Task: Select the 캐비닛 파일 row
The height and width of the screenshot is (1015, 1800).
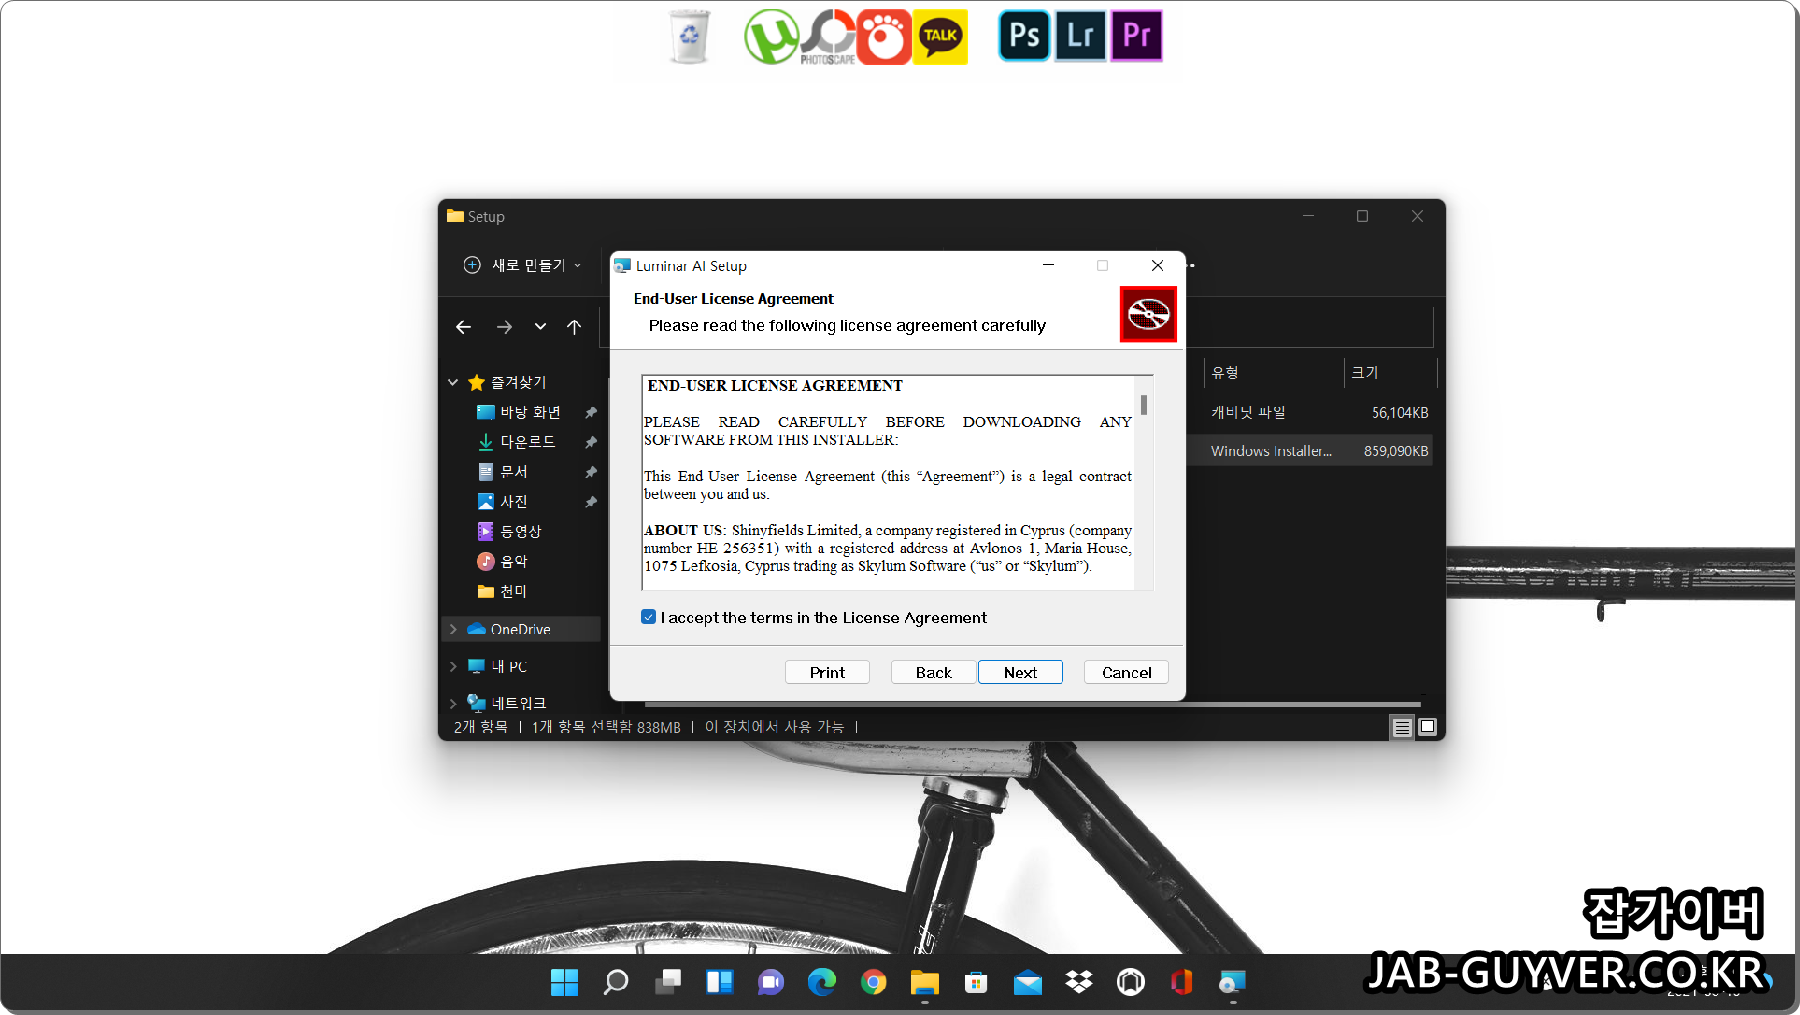Action: pyautogui.click(x=1310, y=412)
